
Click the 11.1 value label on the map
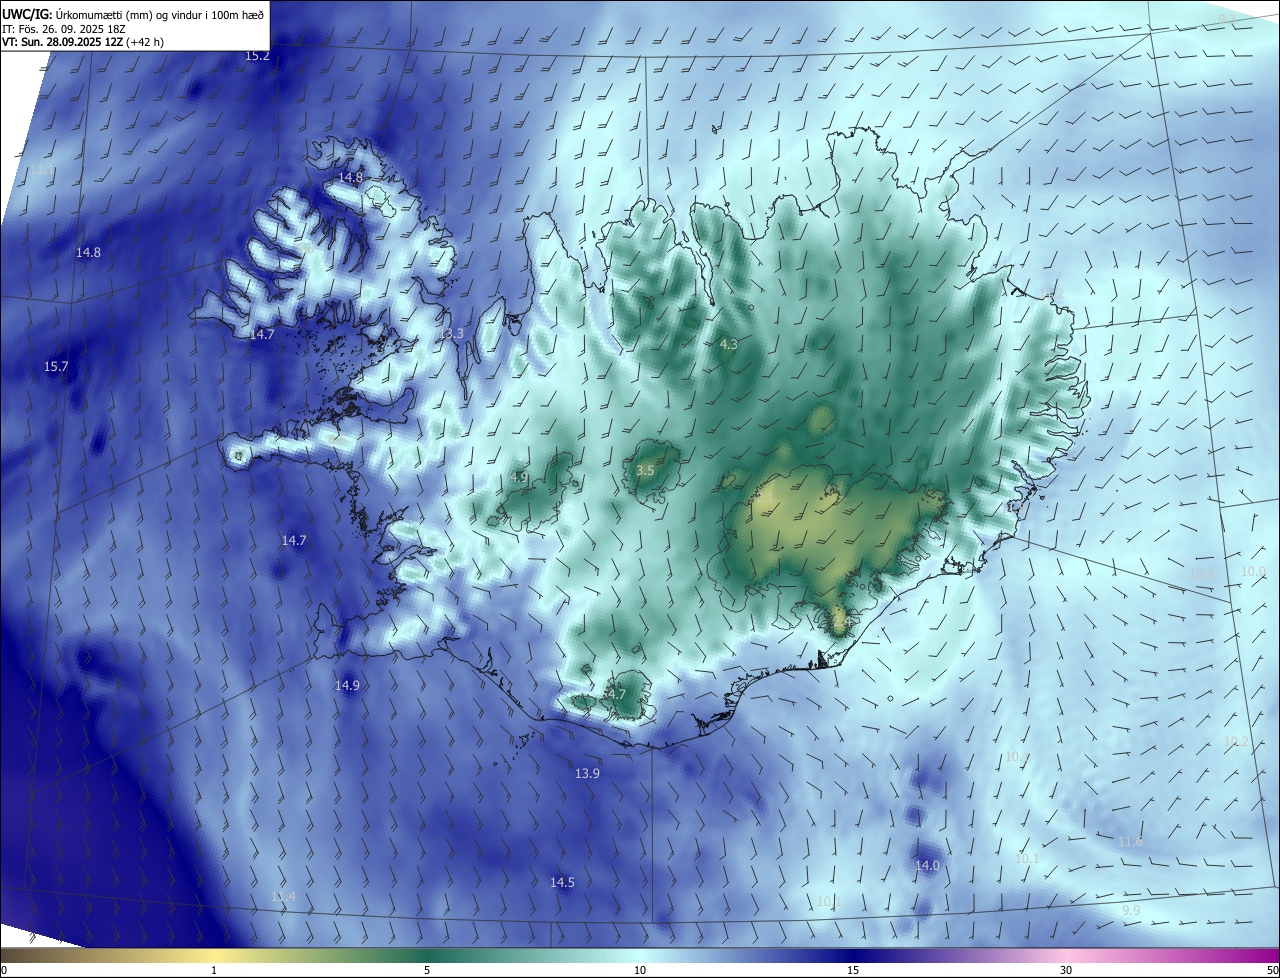click(42, 171)
